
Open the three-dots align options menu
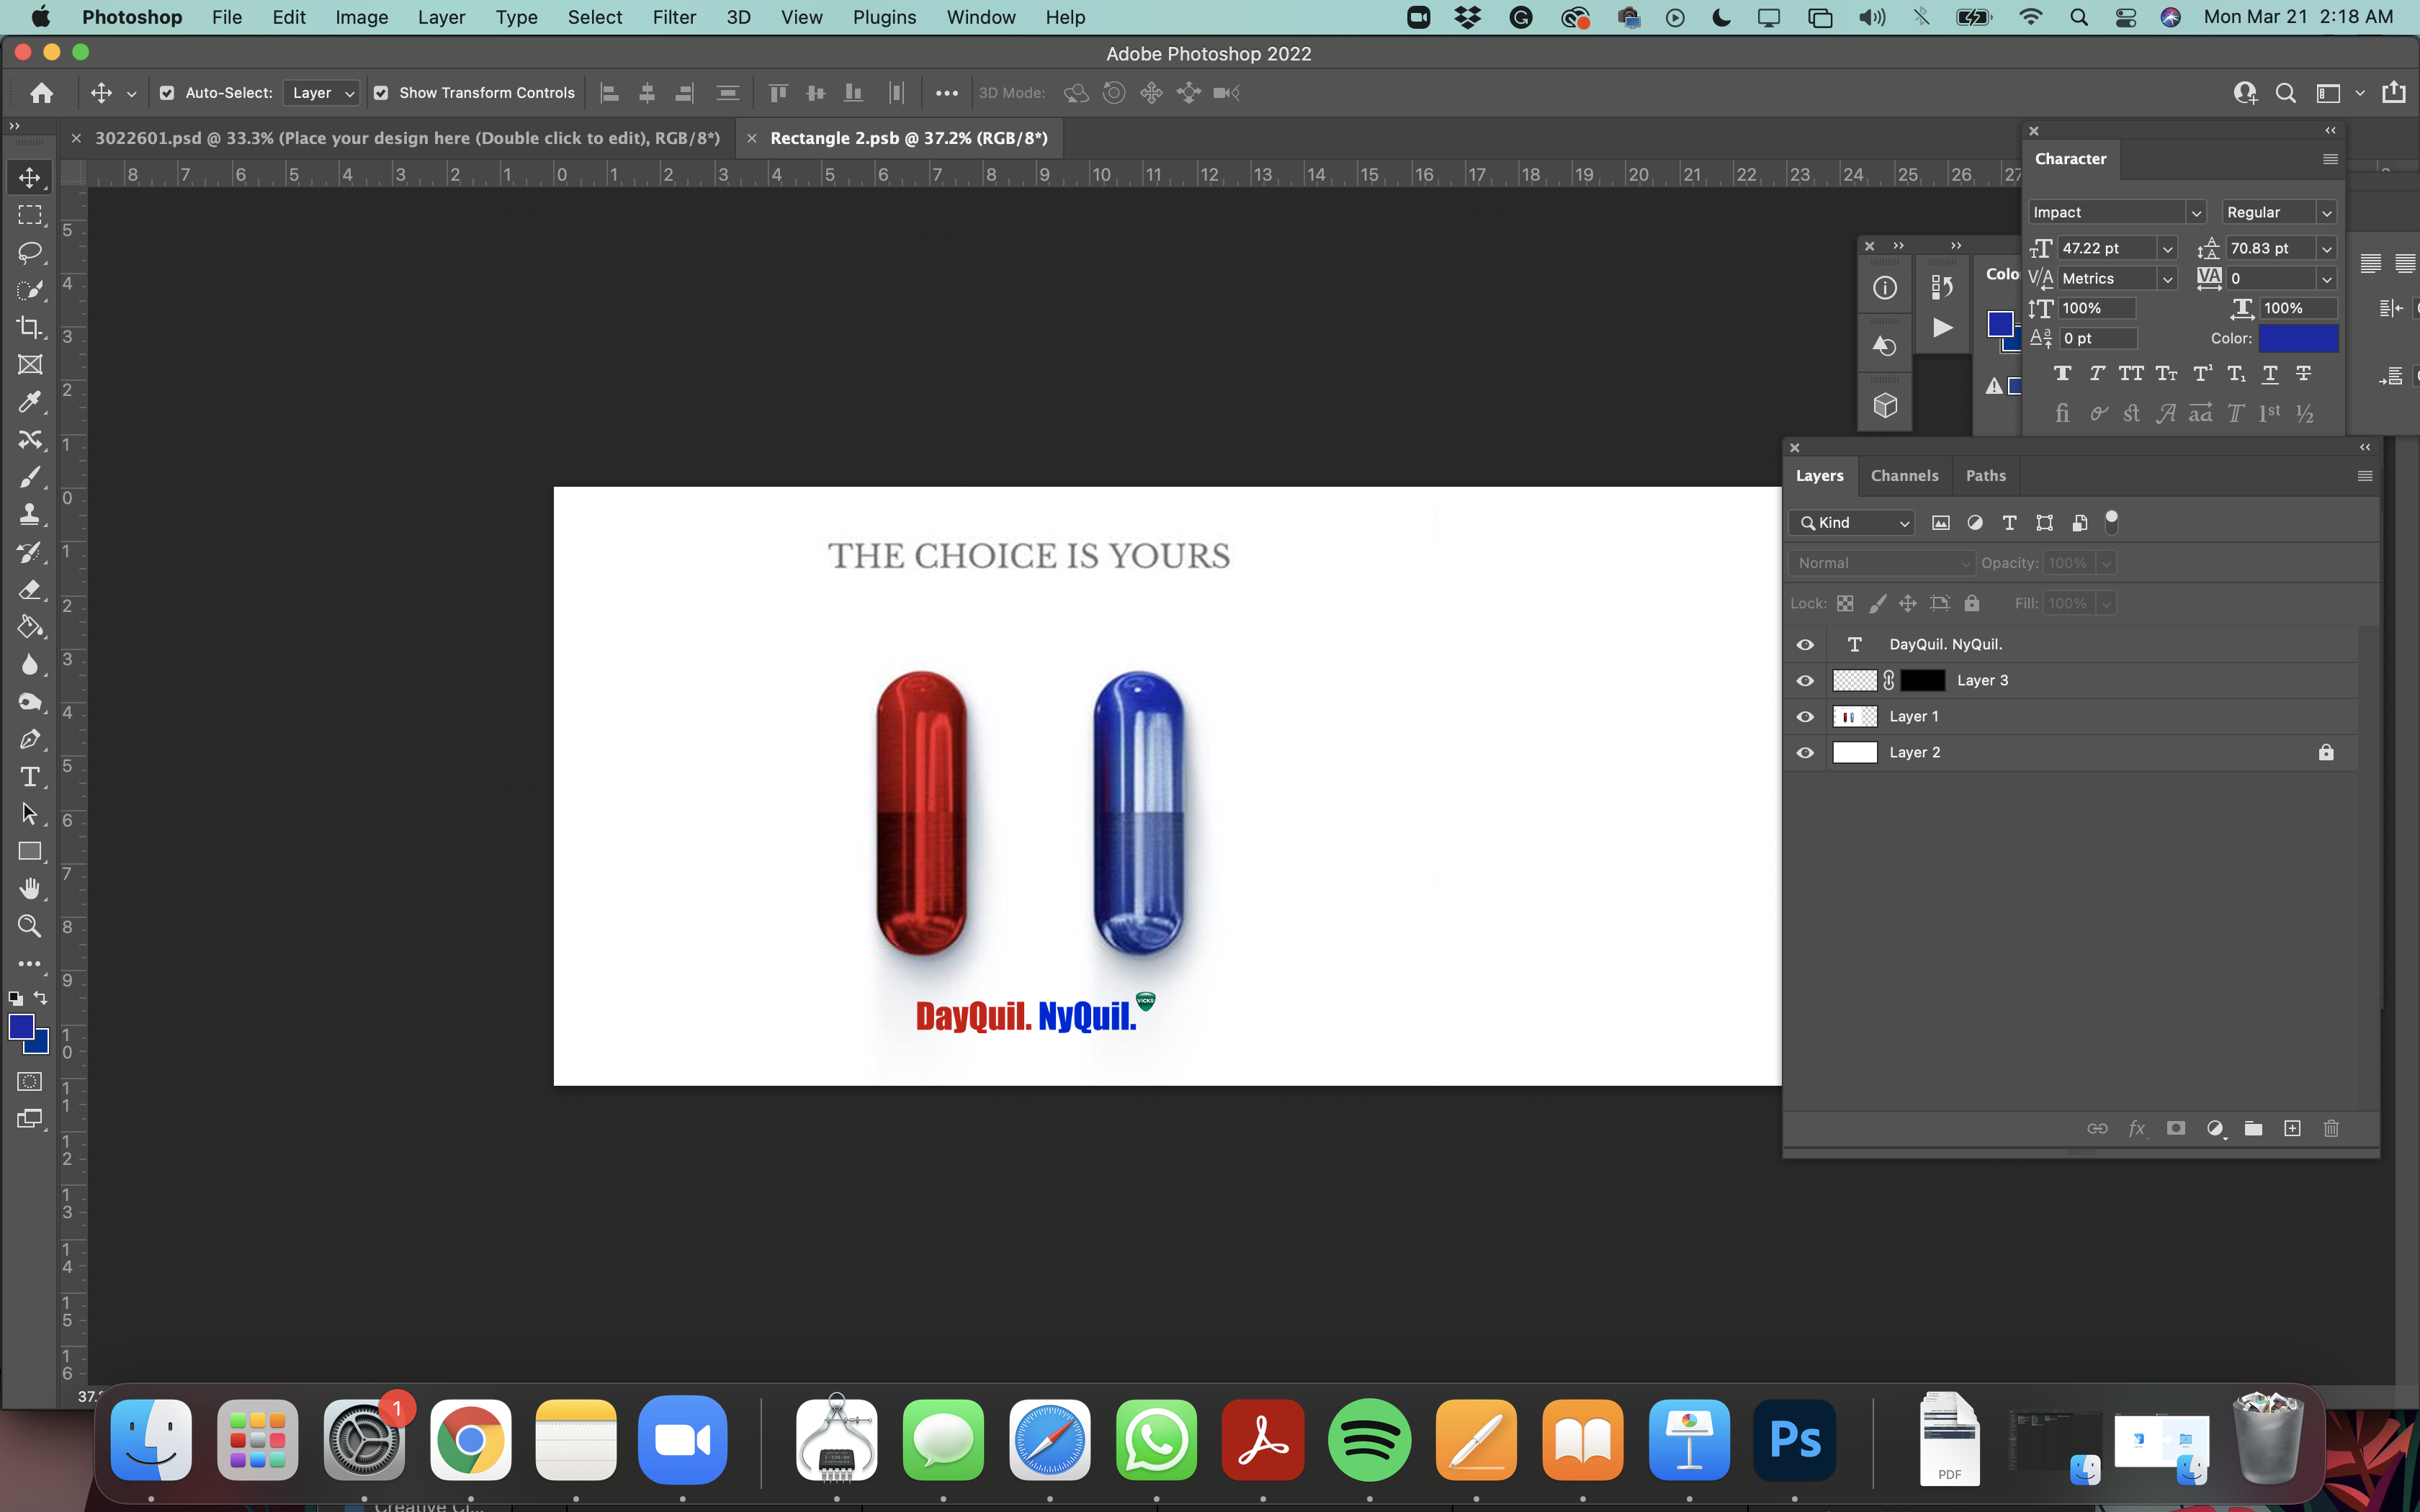(946, 93)
